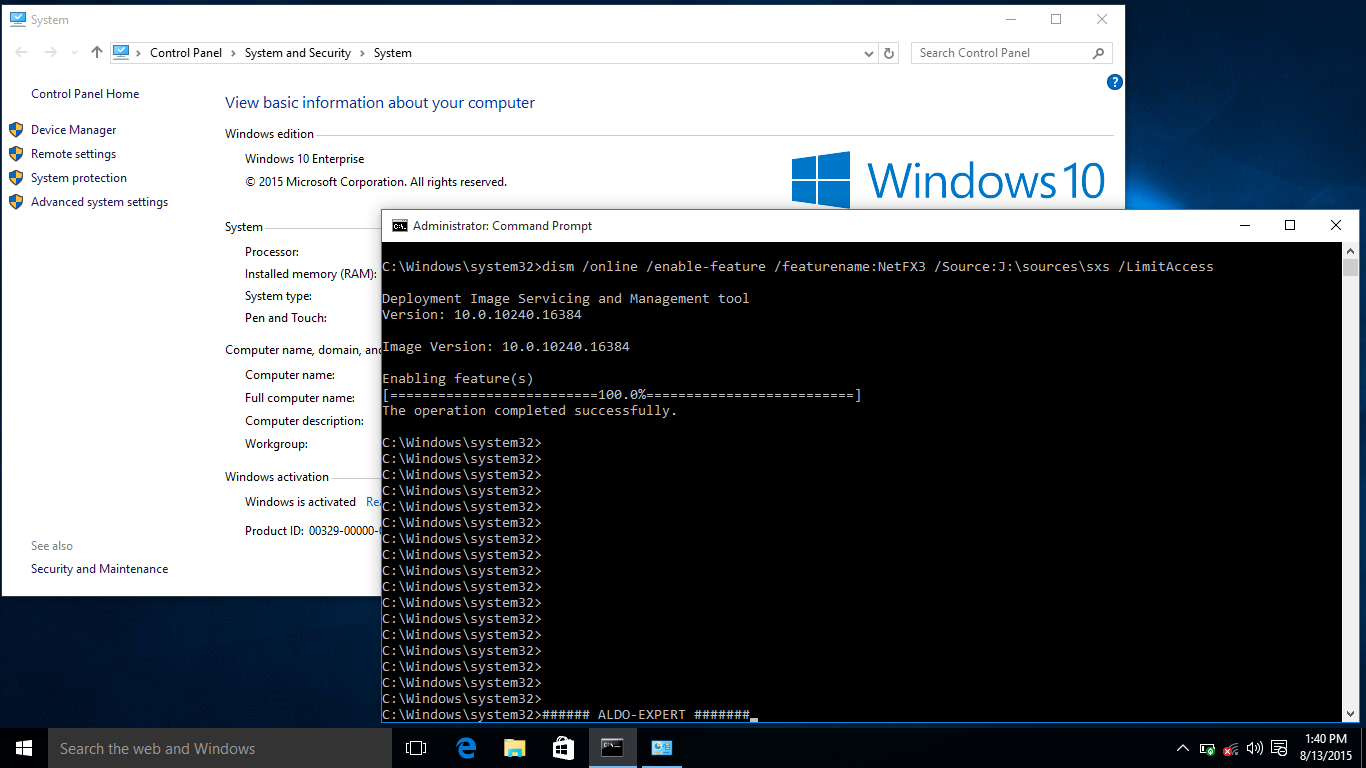
Task: Click Control Panel in the breadcrumb
Action: (x=186, y=53)
